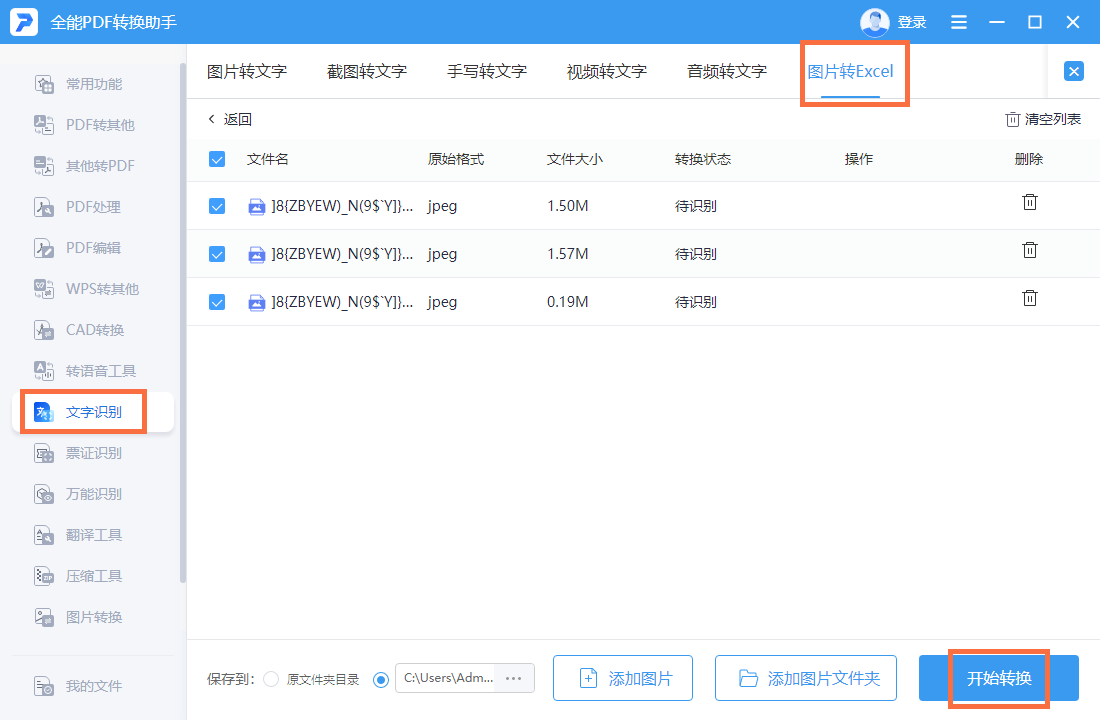The height and width of the screenshot is (720, 1100).
Task: Click the 转换状态 column header
Action: (703, 159)
